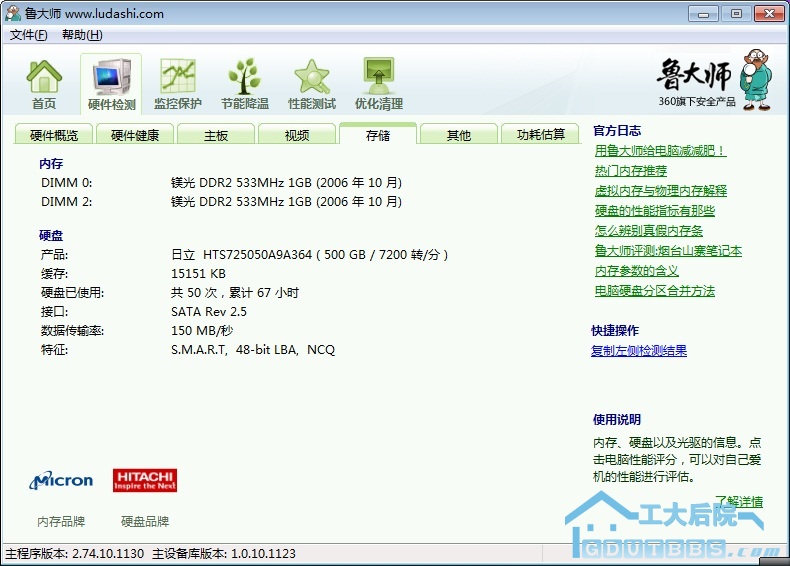Open the 文件(F) menu
This screenshot has height=566, width=790.
coord(29,35)
